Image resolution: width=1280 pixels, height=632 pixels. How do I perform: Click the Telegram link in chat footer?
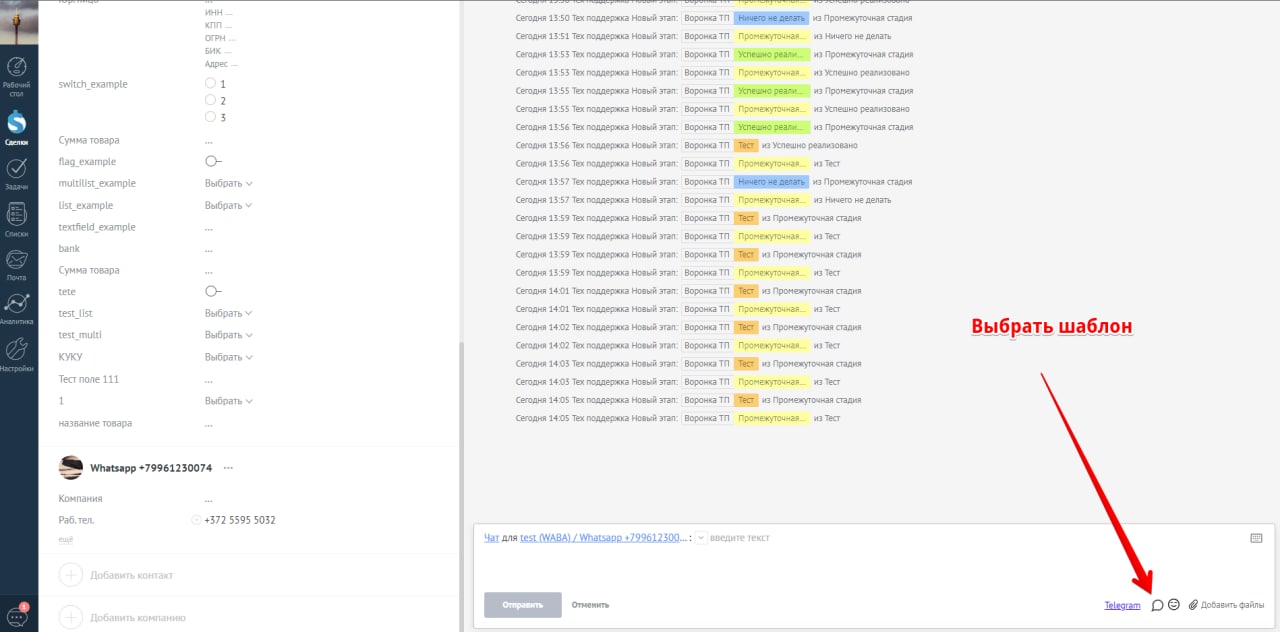(x=1122, y=605)
